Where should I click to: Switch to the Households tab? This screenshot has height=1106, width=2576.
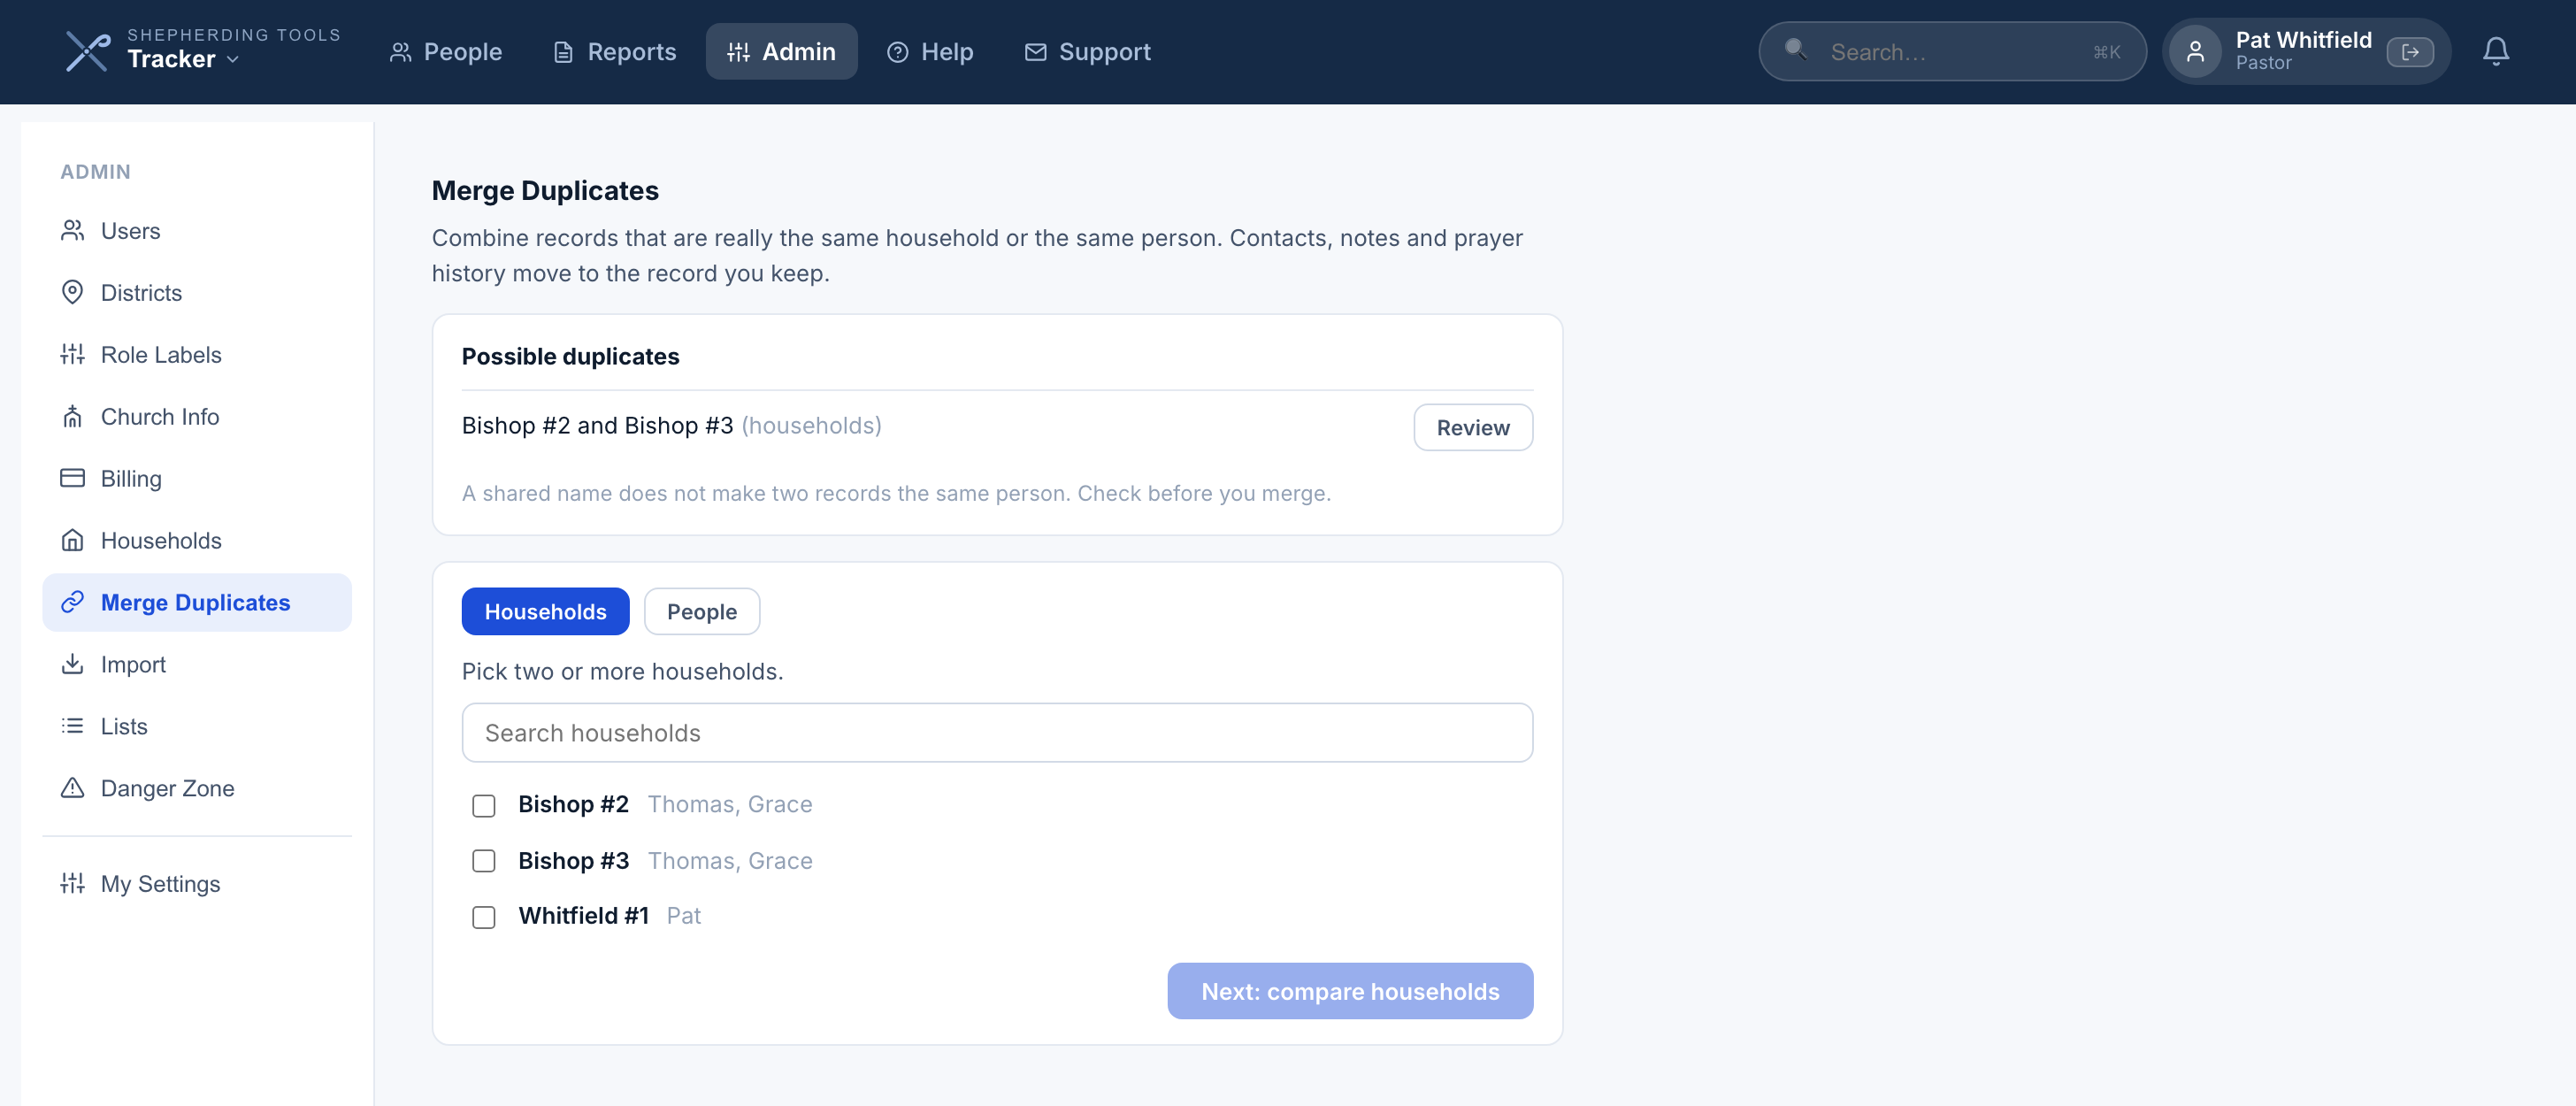coord(545,612)
